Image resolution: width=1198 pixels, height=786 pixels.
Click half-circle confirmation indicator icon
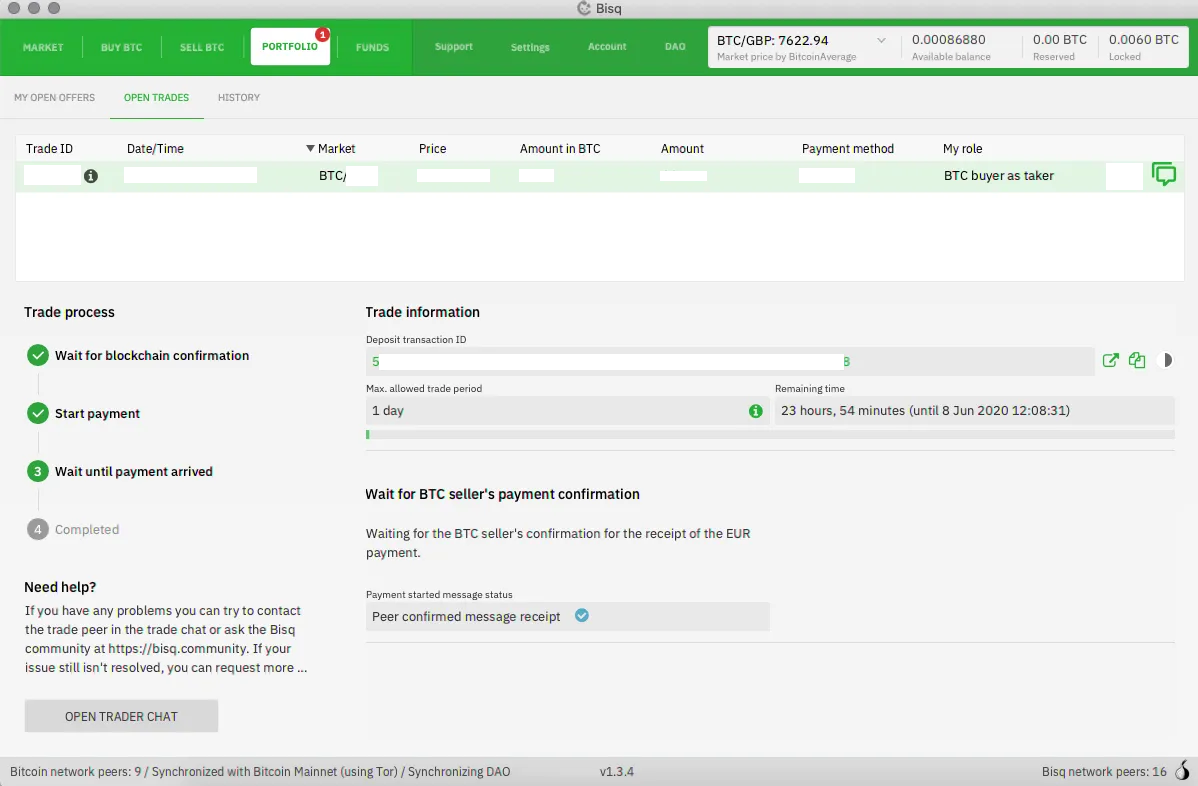coord(1164,361)
